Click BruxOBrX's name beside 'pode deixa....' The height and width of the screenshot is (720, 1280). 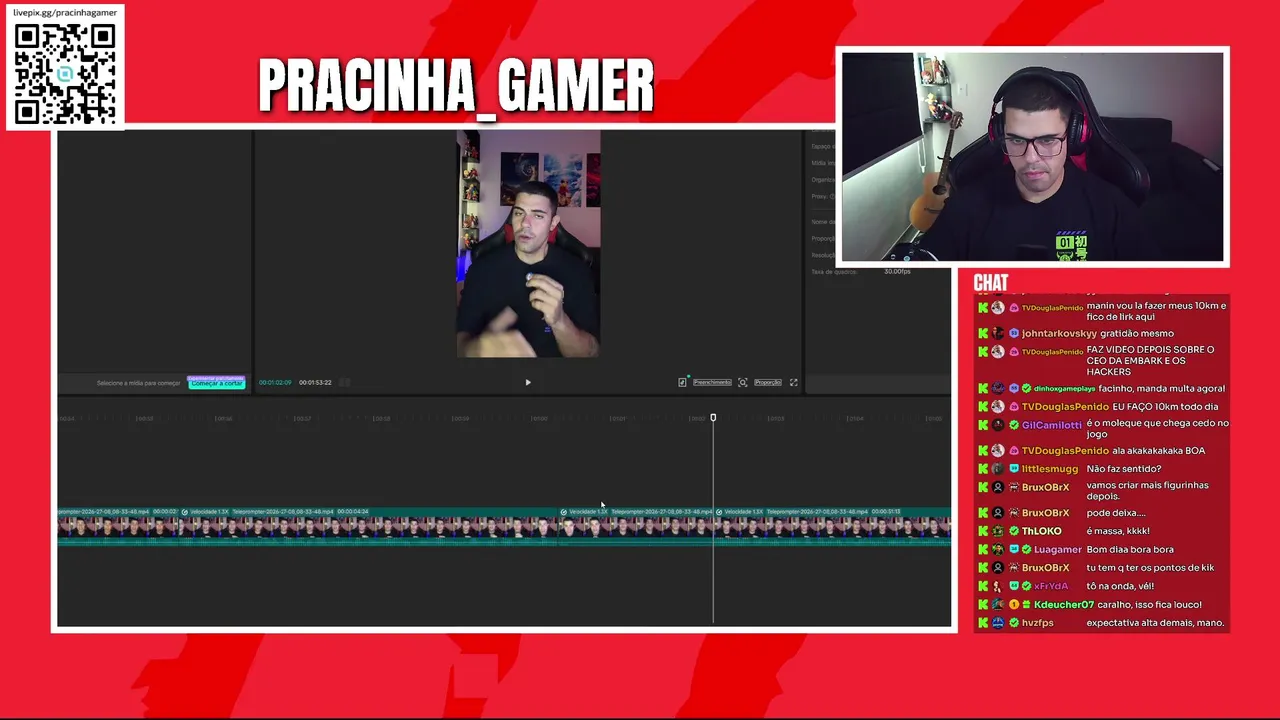pyautogui.click(x=1045, y=513)
